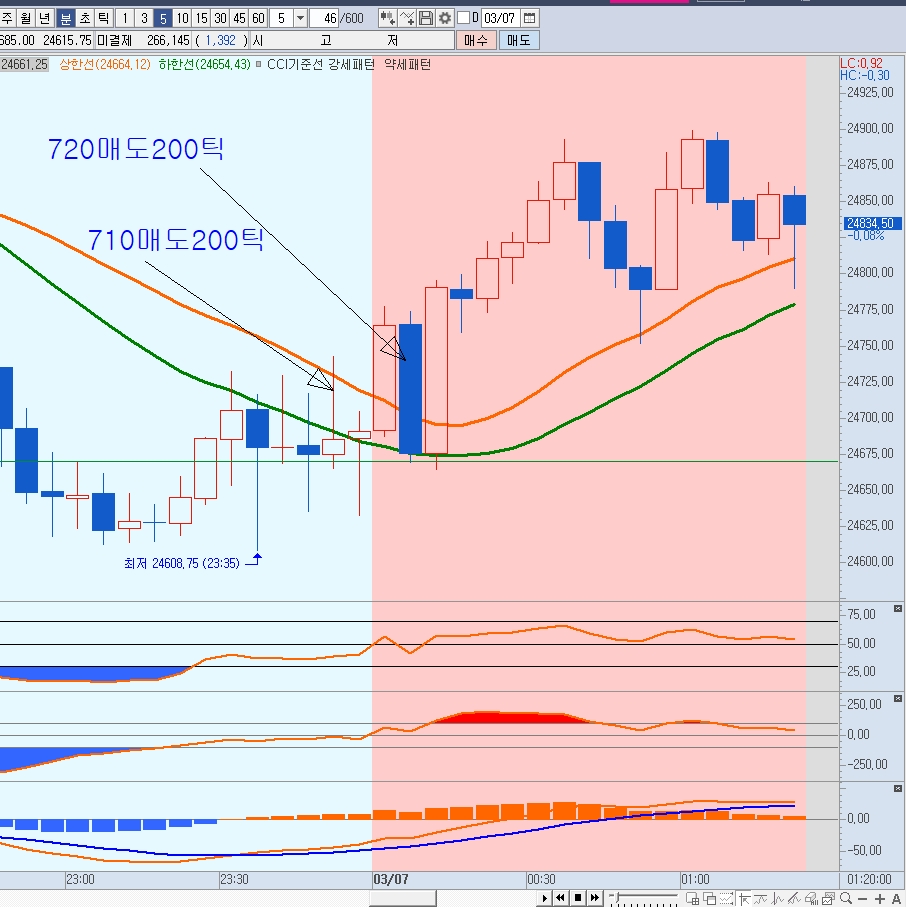Viewport: 906px width, 907px height.
Task: Zoom in with the plus icon
Action: (x=880, y=898)
